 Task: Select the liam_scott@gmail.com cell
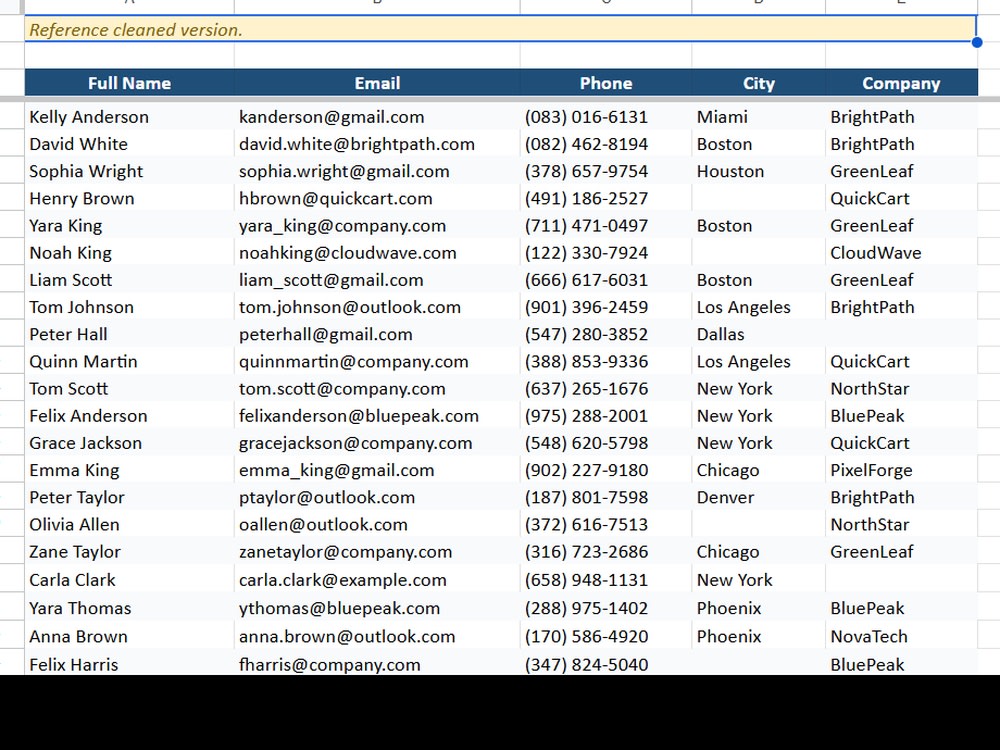pyautogui.click(x=377, y=280)
